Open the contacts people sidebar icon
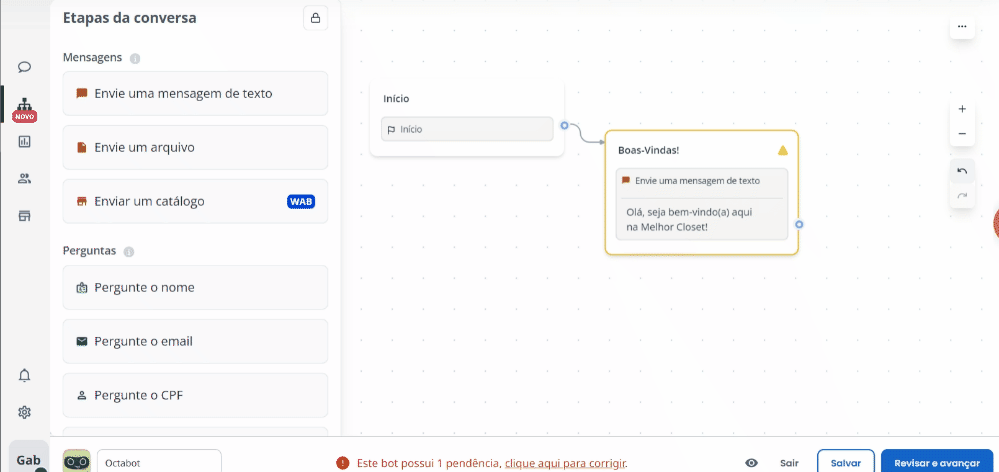Viewport: 999px width, 472px height. 24,178
